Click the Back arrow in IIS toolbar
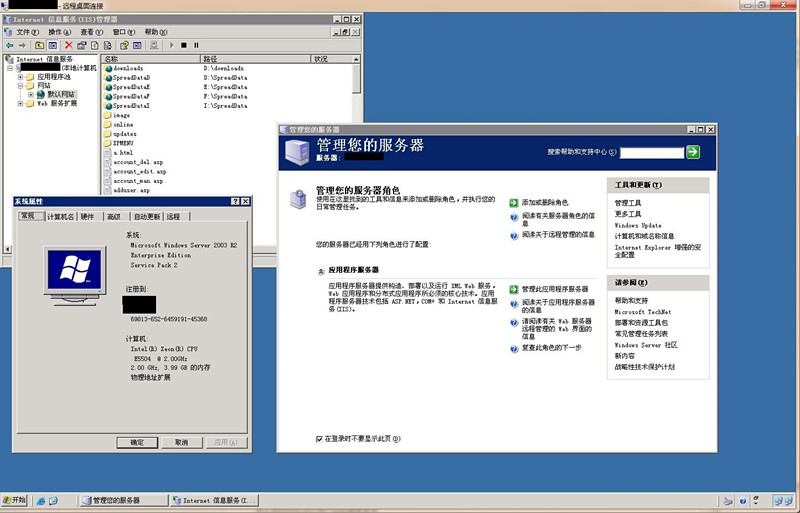The image size is (800, 513). tap(9, 45)
